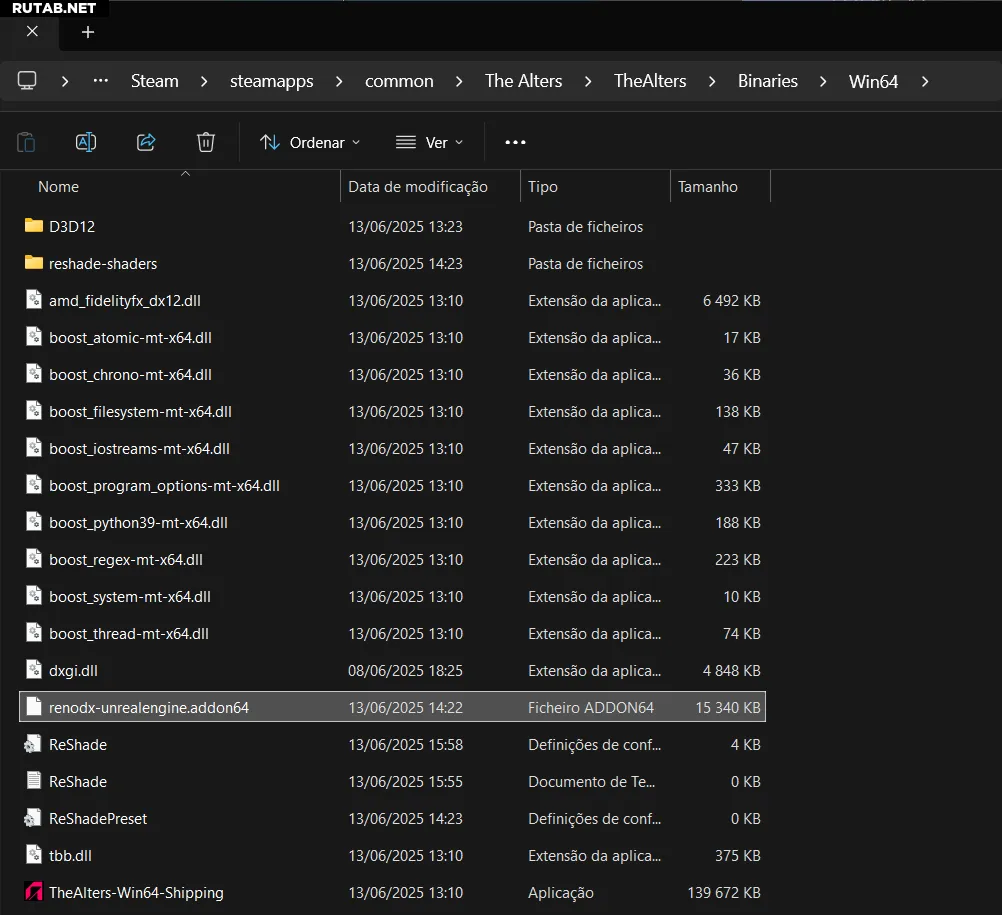Screen dimensions: 1002x915
Task: Click the Share toolbar icon
Action: tap(146, 142)
